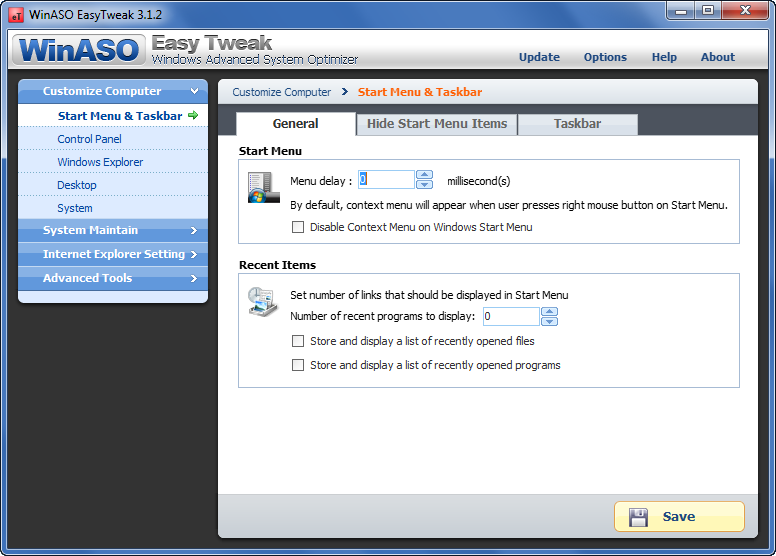Switch to the General tab

[x=296, y=124]
